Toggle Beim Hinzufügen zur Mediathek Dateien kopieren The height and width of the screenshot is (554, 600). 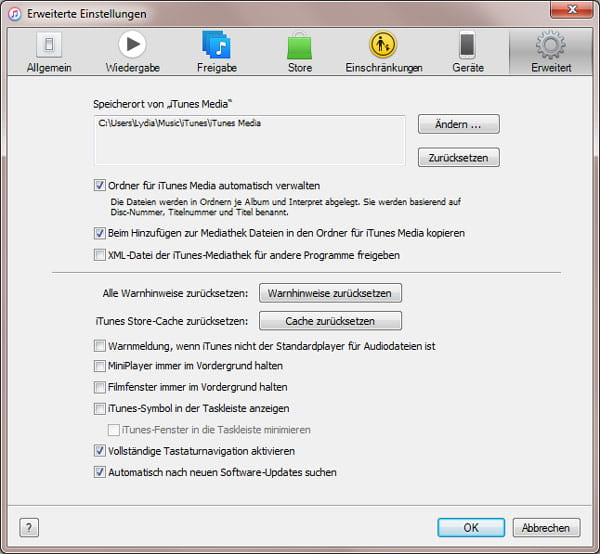100,233
